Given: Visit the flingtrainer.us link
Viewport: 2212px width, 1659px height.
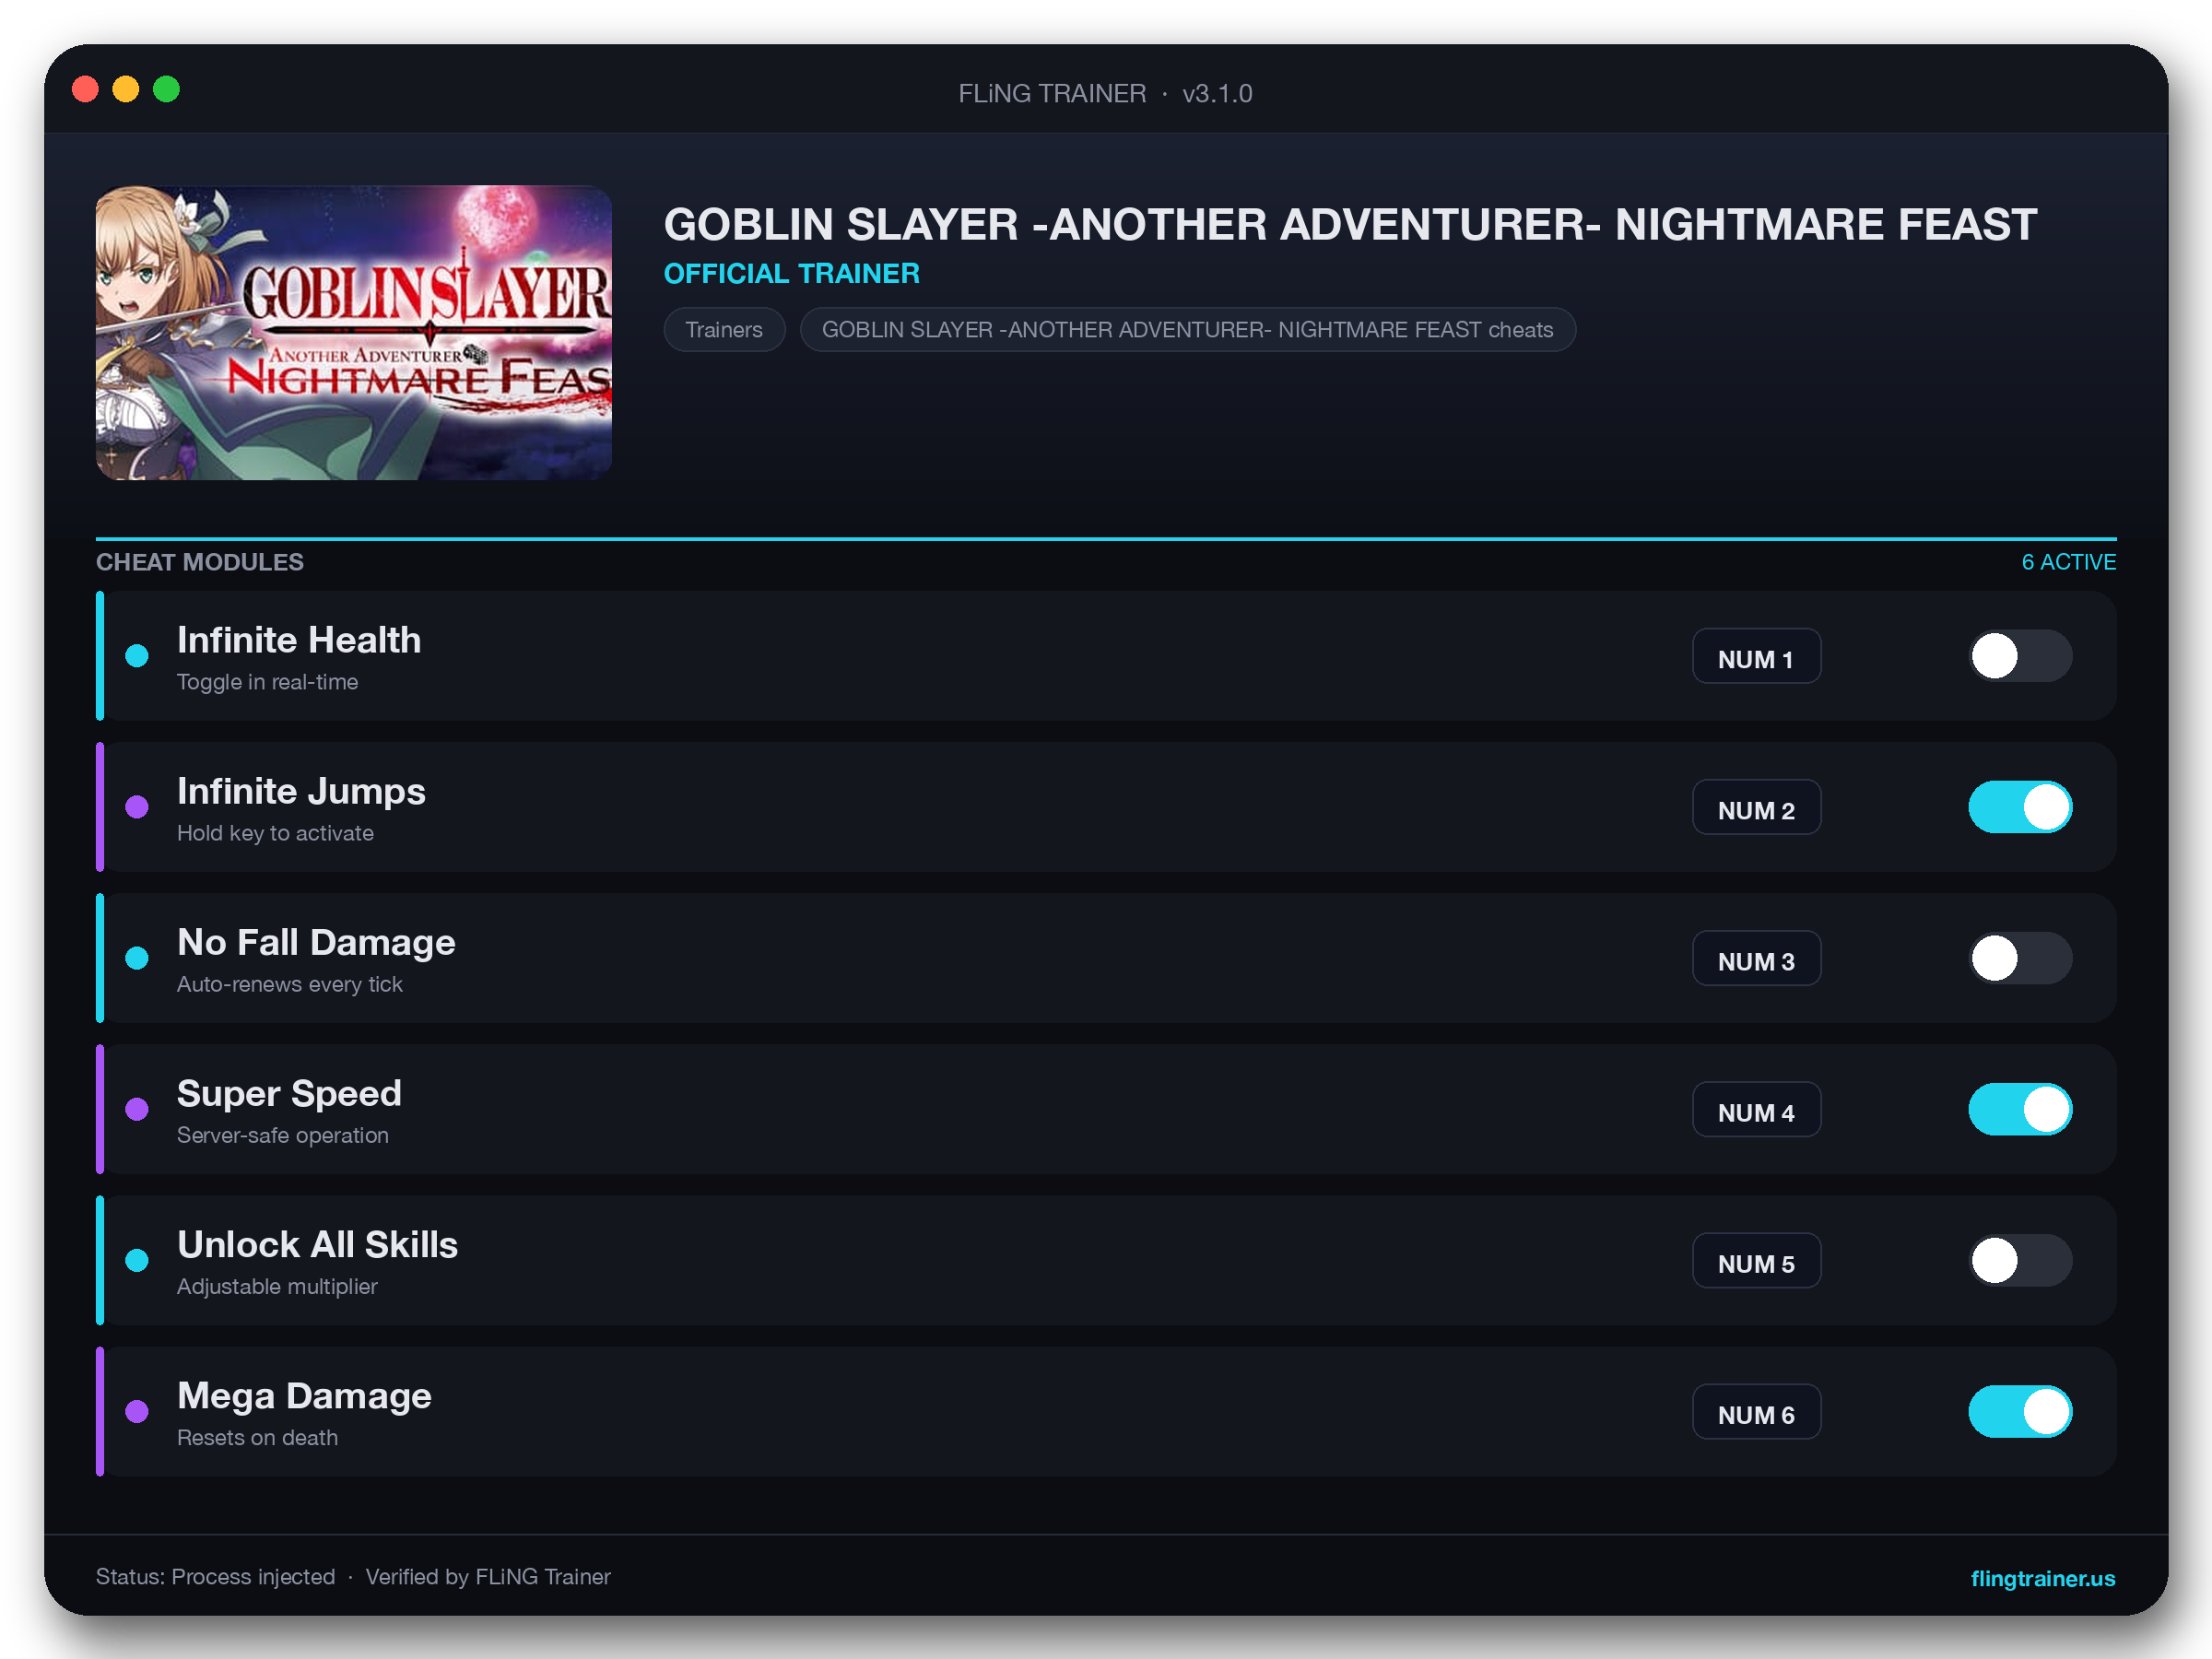Looking at the screenshot, I should pos(2042,1578).
